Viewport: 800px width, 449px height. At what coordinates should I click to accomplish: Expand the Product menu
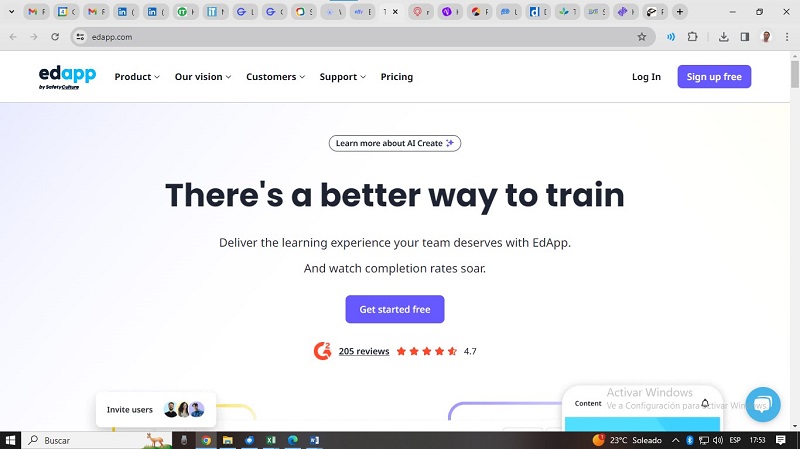[x=137, y=77]
